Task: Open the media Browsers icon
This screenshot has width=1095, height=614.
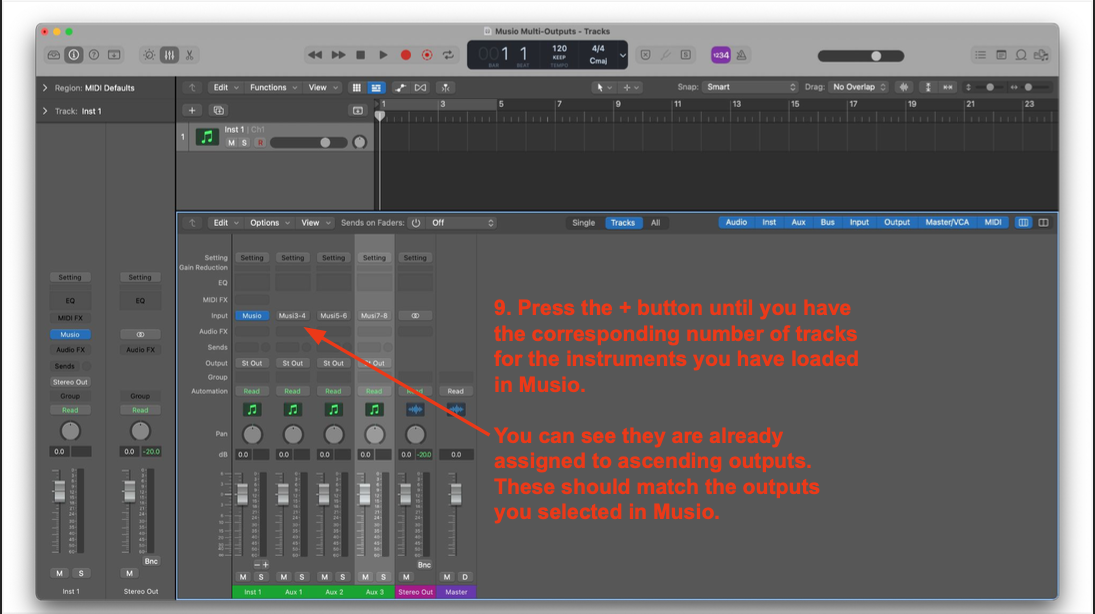Action: (x=1041, y=55)
